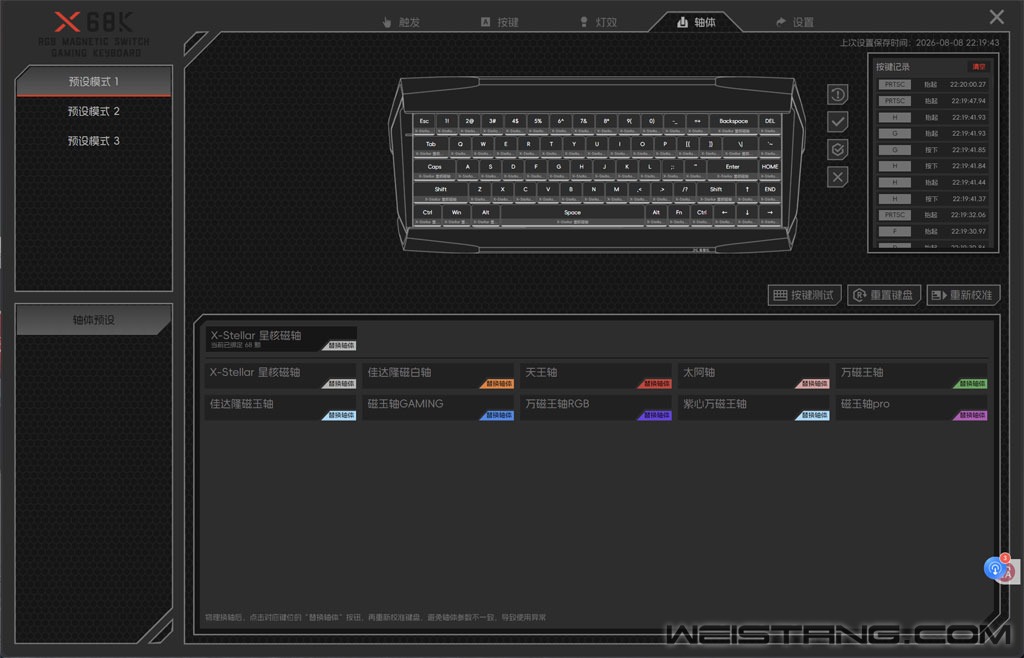This screenshot has height=658, width=1024.
Task: Open the 灯效 tab
Action: point(598,22)
